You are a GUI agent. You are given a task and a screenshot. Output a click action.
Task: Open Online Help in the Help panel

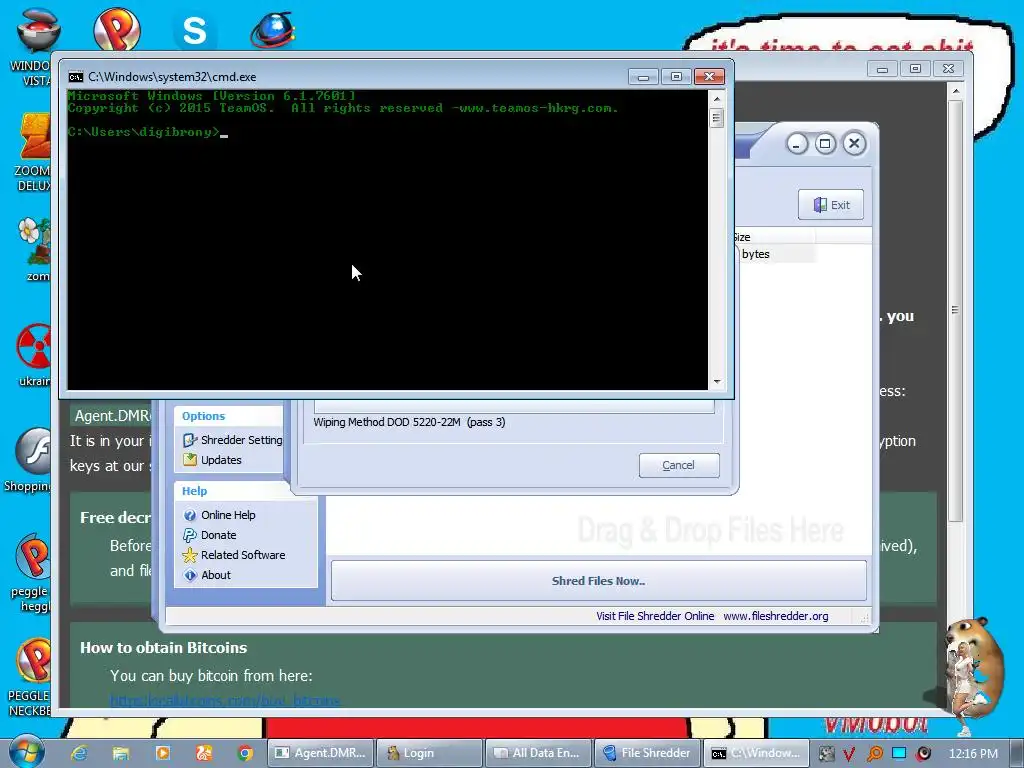click(228, 515)
